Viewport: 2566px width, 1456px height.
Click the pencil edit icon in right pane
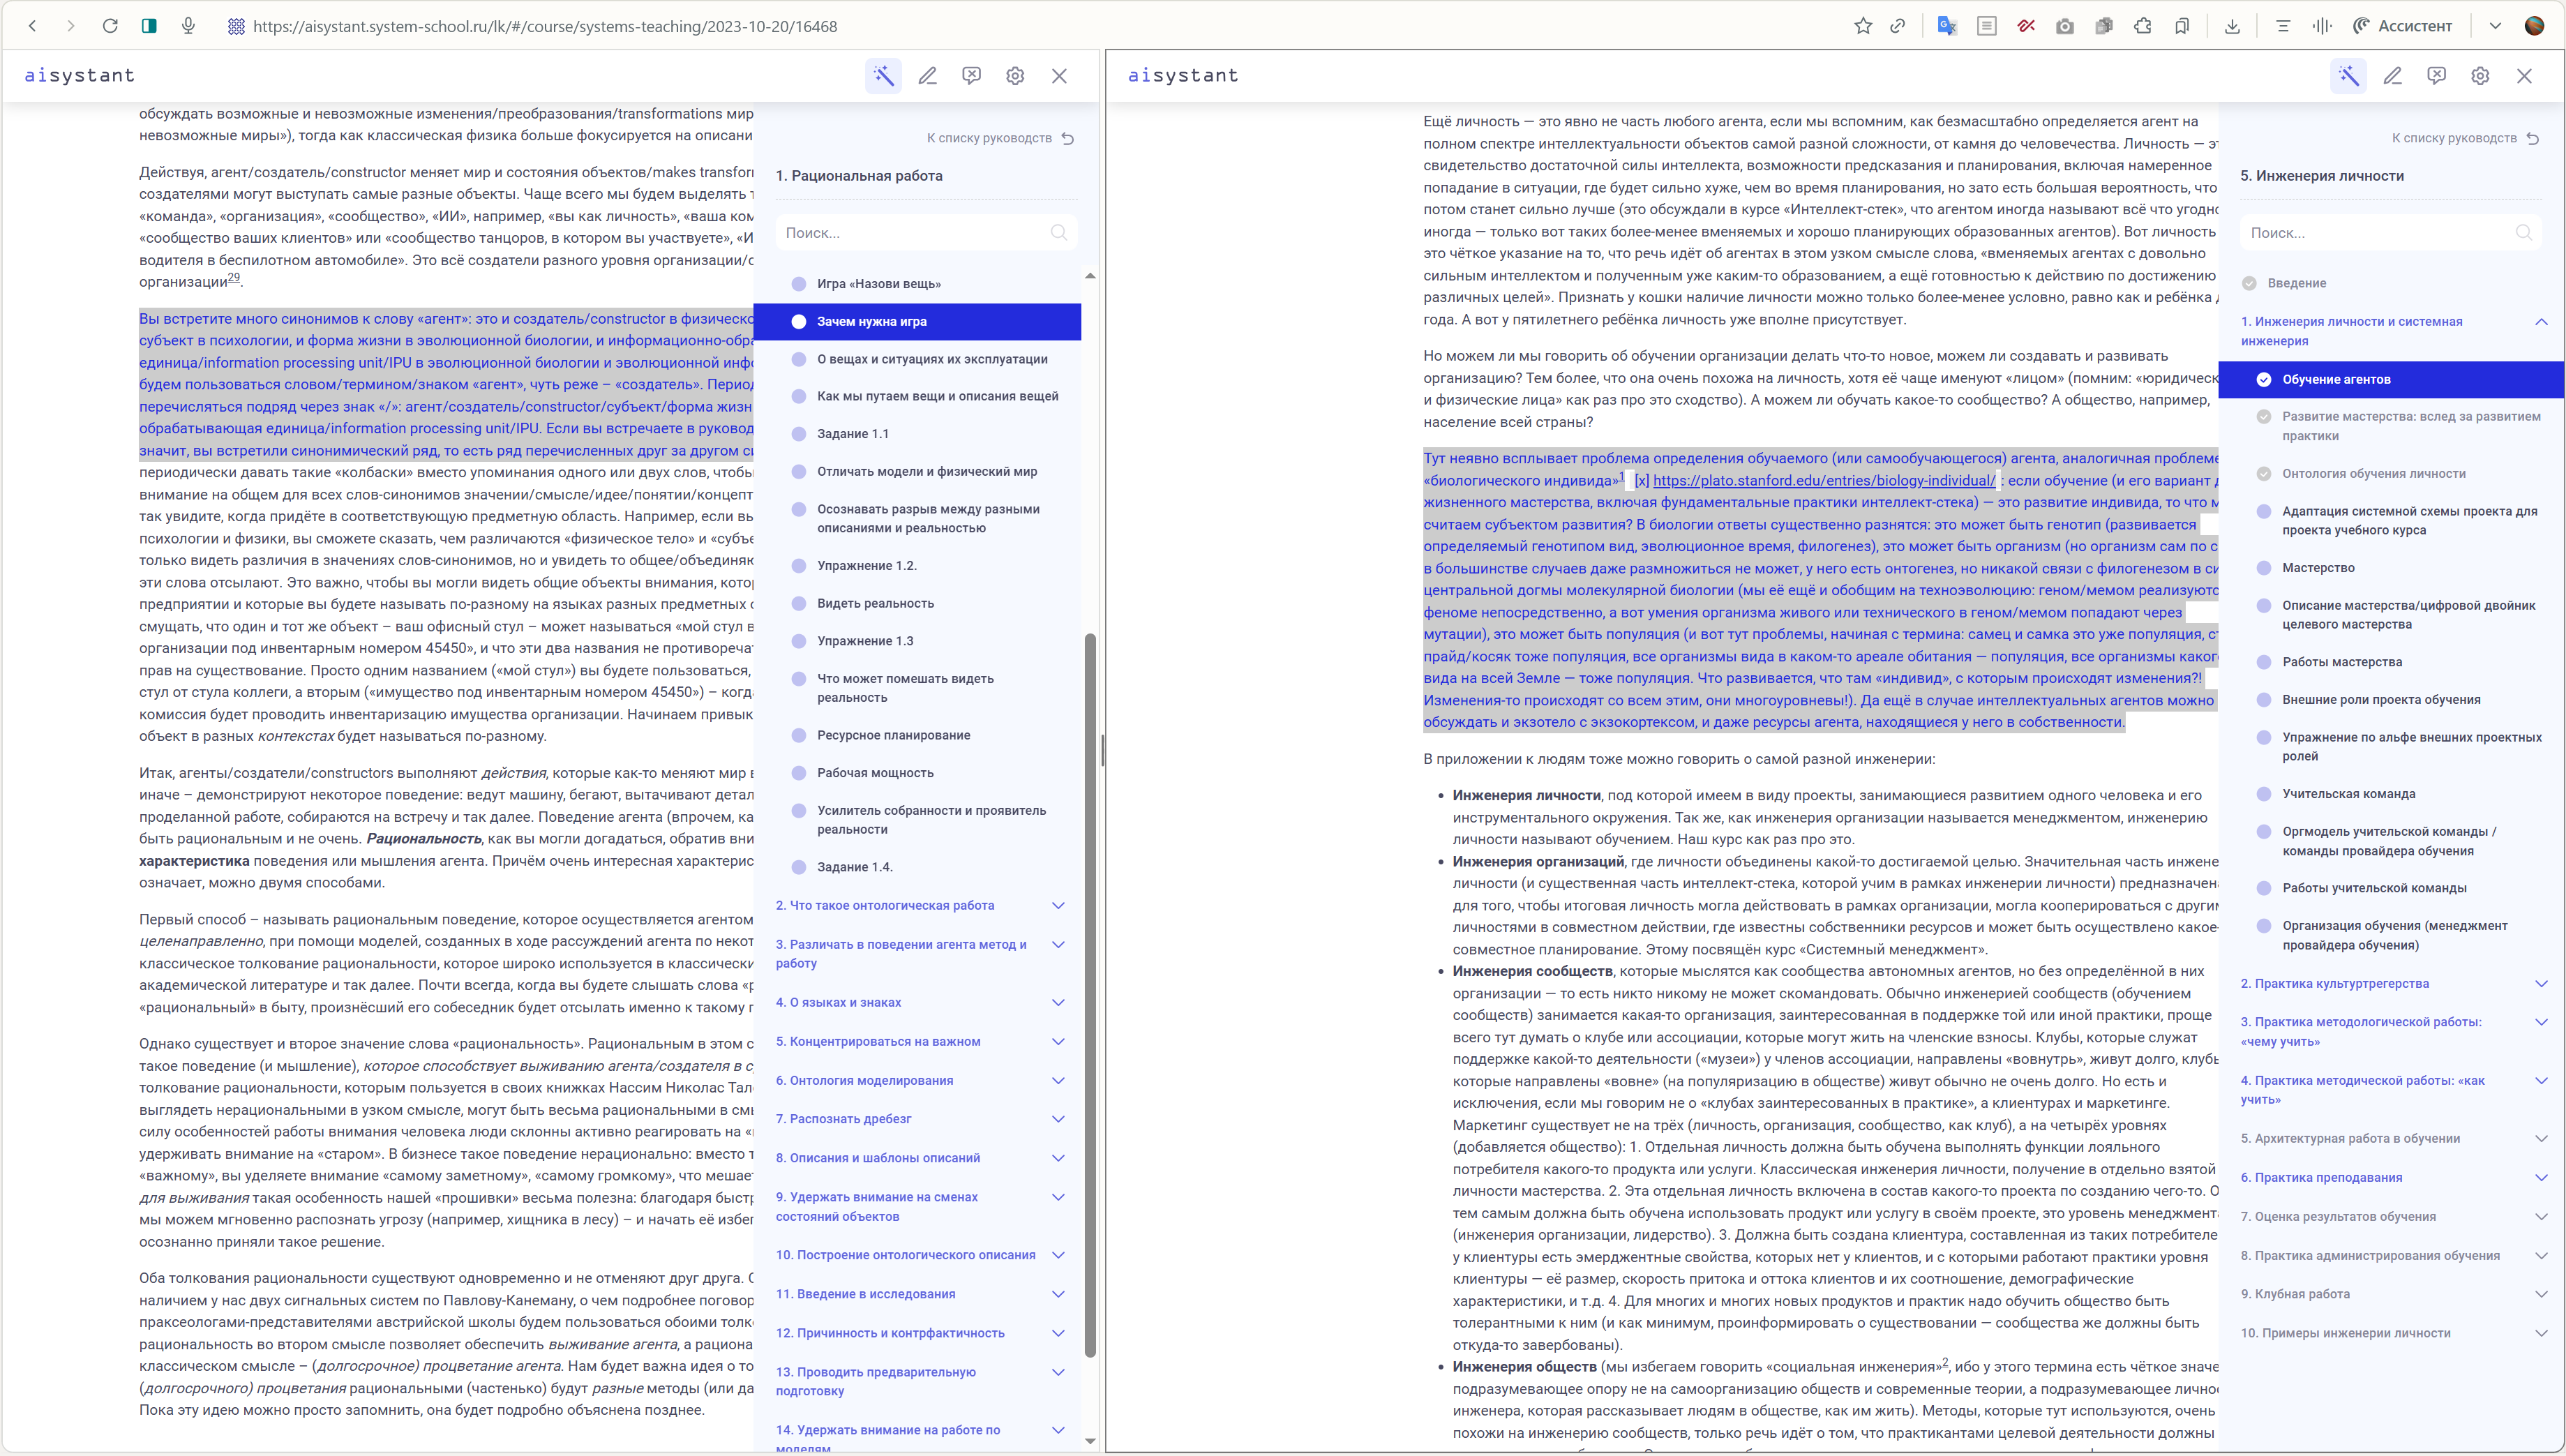[2392, 76]
